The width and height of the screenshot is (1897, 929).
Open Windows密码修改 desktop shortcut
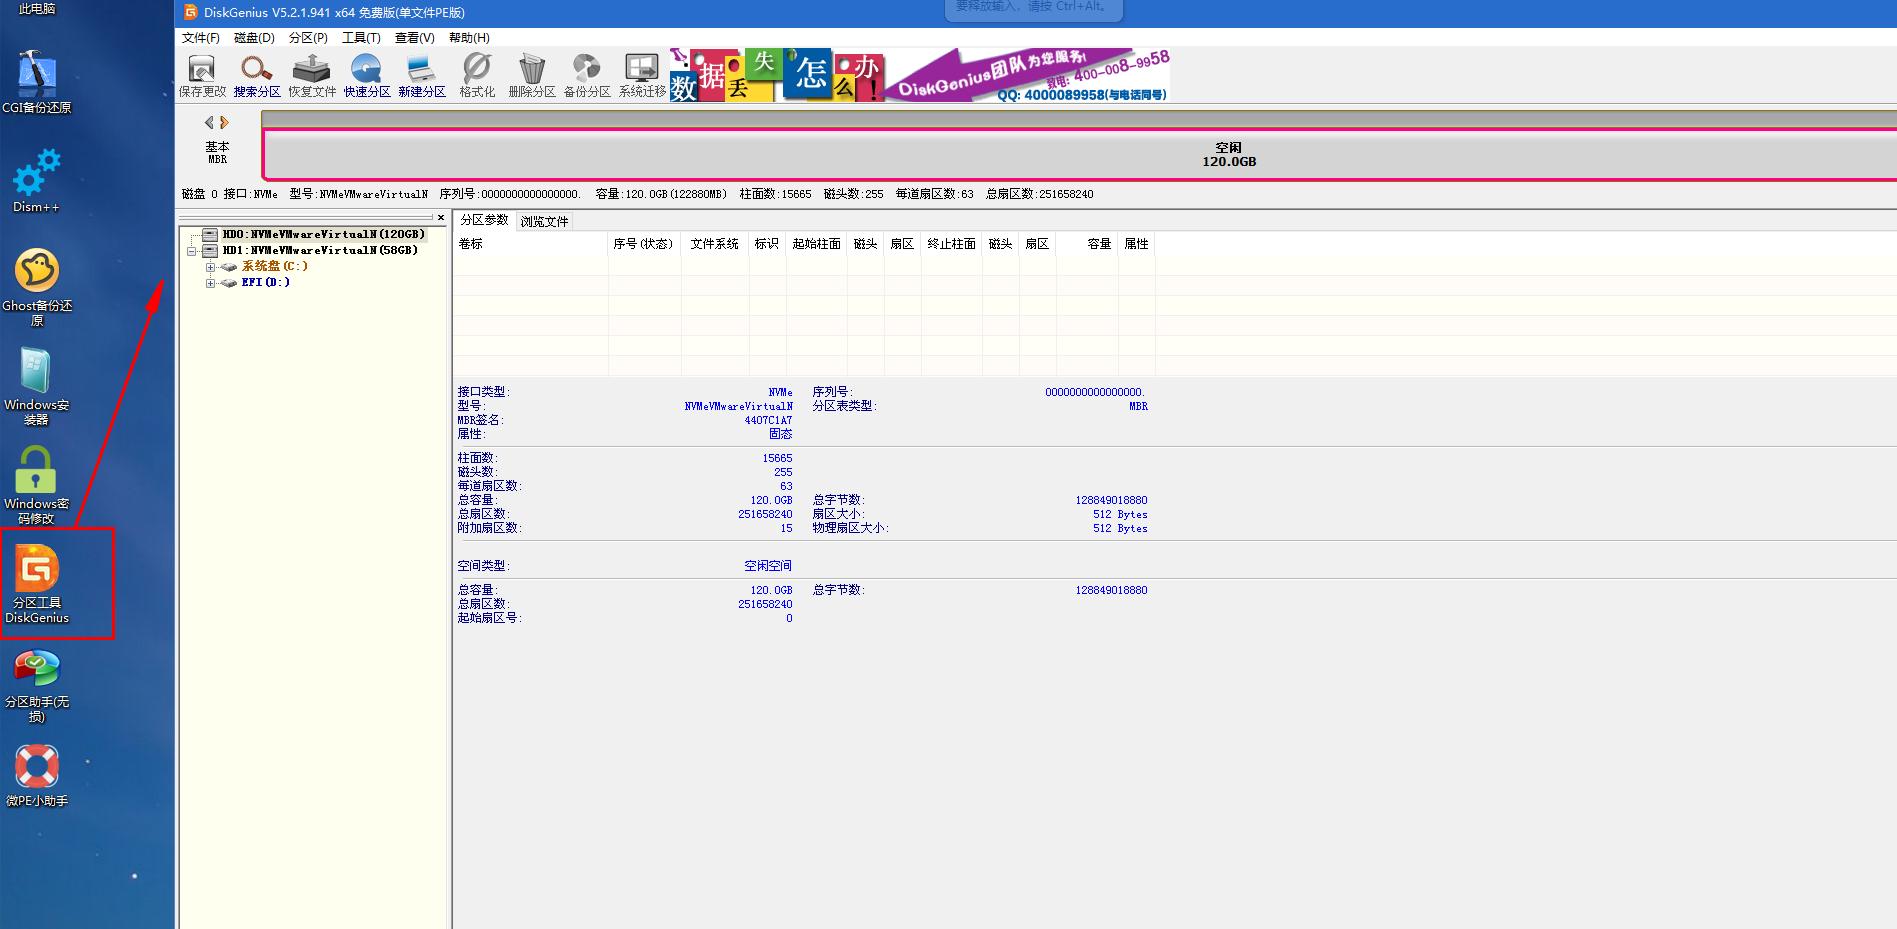37,485
